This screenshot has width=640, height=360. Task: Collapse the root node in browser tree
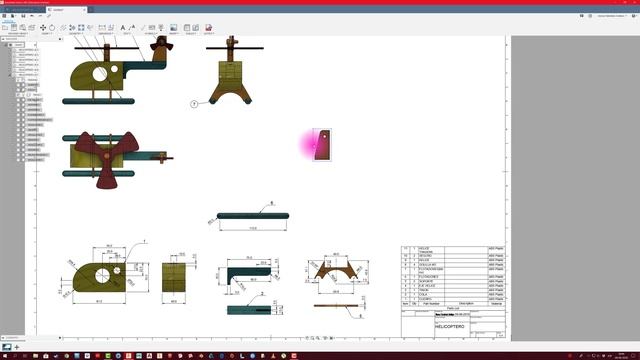pyautogui.click(x=6, y=45)
